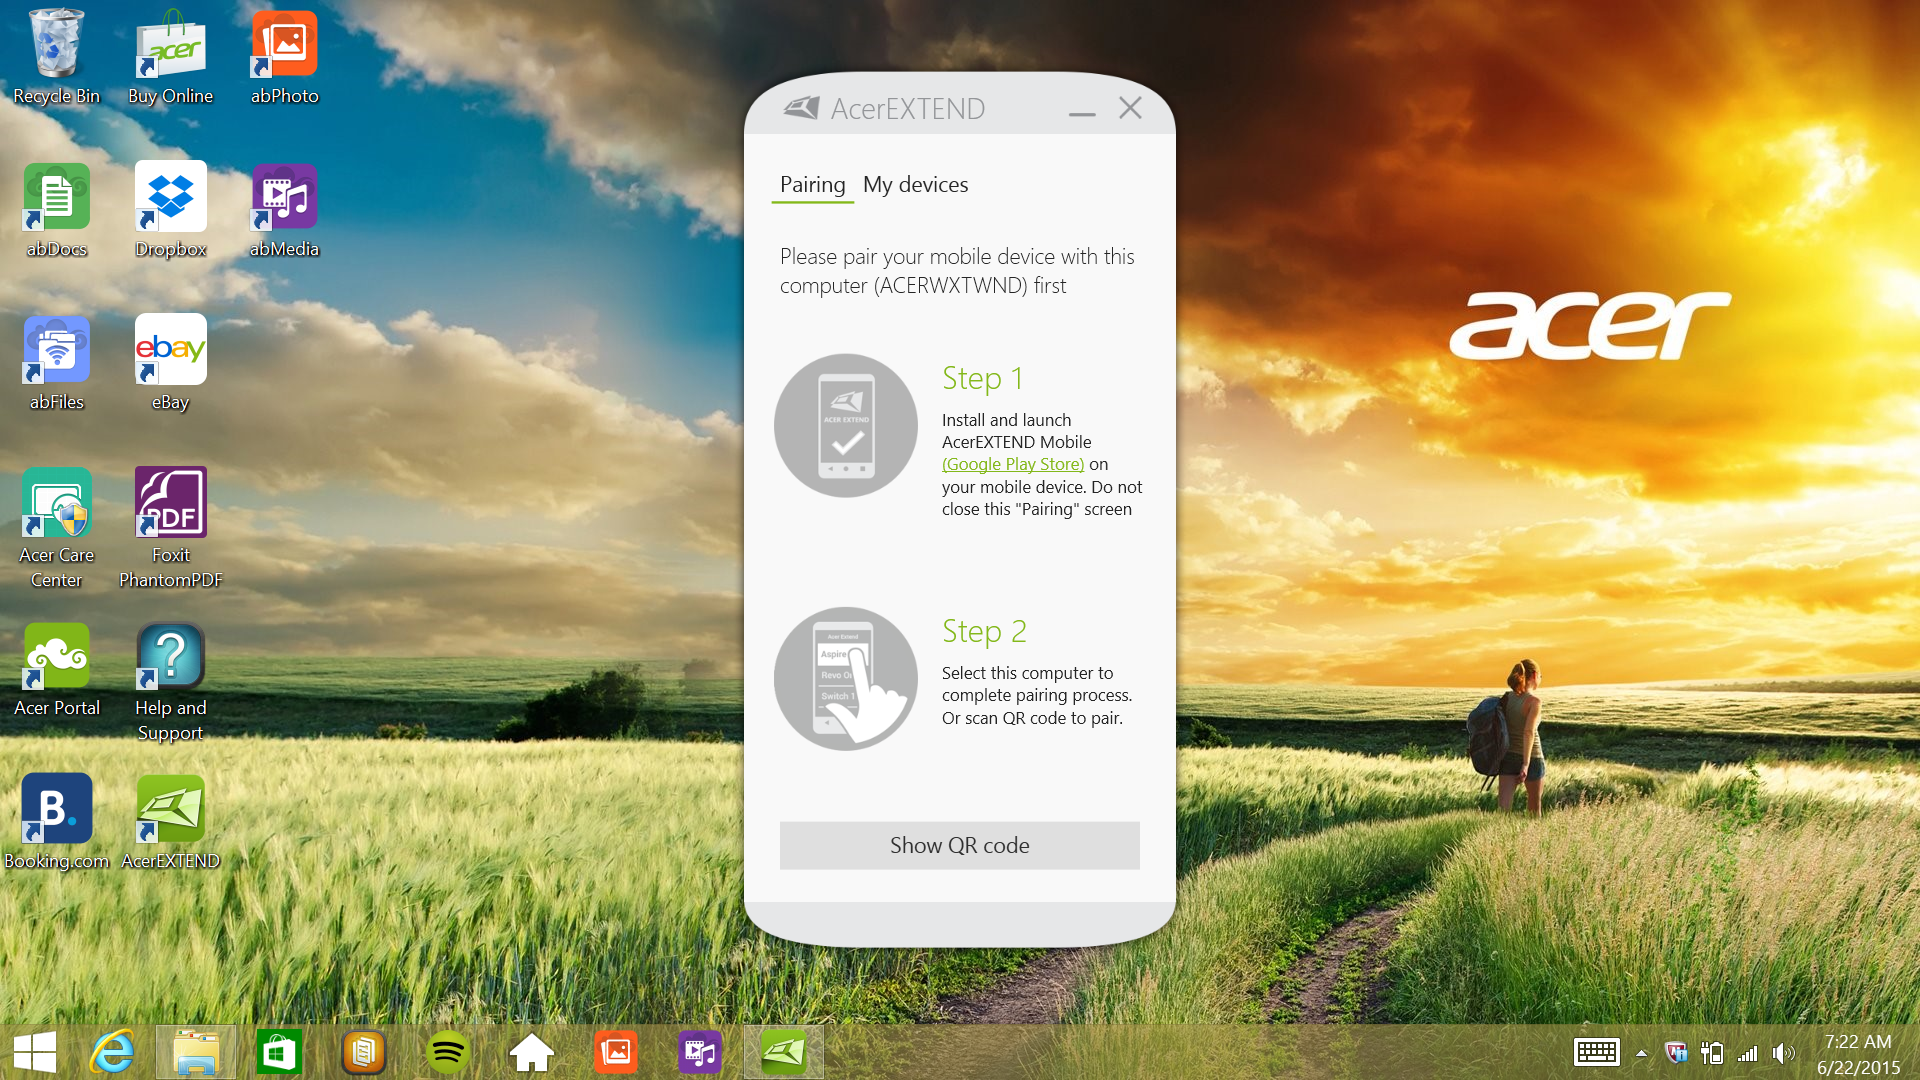This screenshot has height=1080, width=1920.
Task: Click the Windows Start button
Action: (x=35, y=1053)
